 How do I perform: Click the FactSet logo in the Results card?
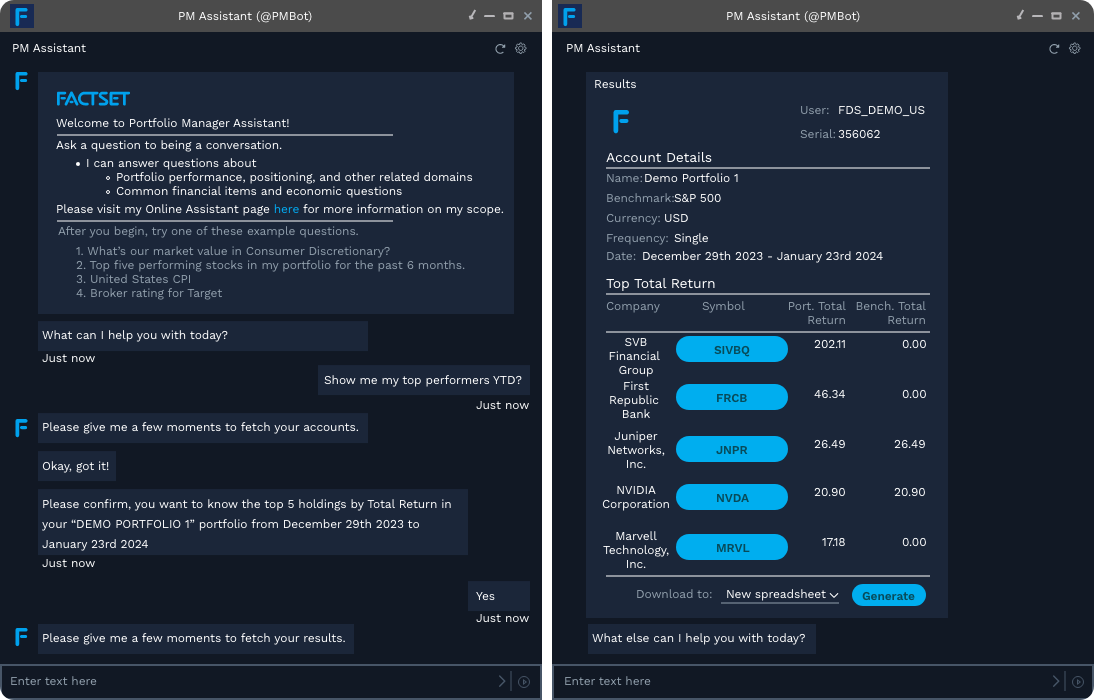pos(621,121)
